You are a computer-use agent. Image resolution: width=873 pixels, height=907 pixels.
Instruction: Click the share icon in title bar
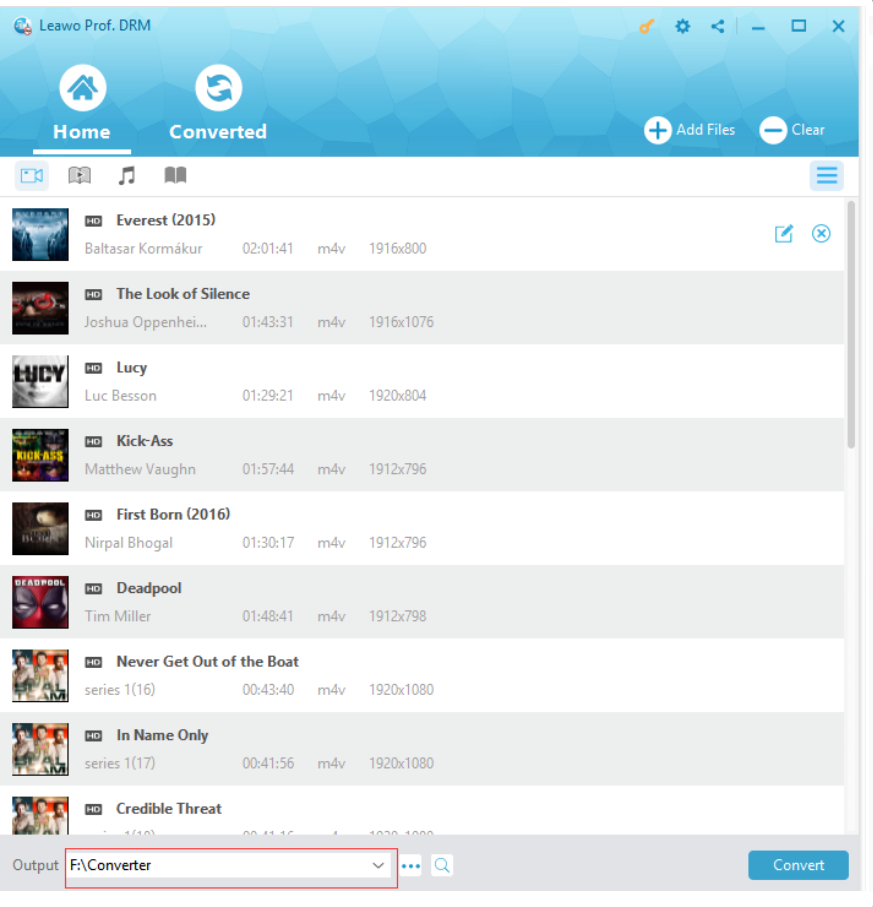[717, 26]
